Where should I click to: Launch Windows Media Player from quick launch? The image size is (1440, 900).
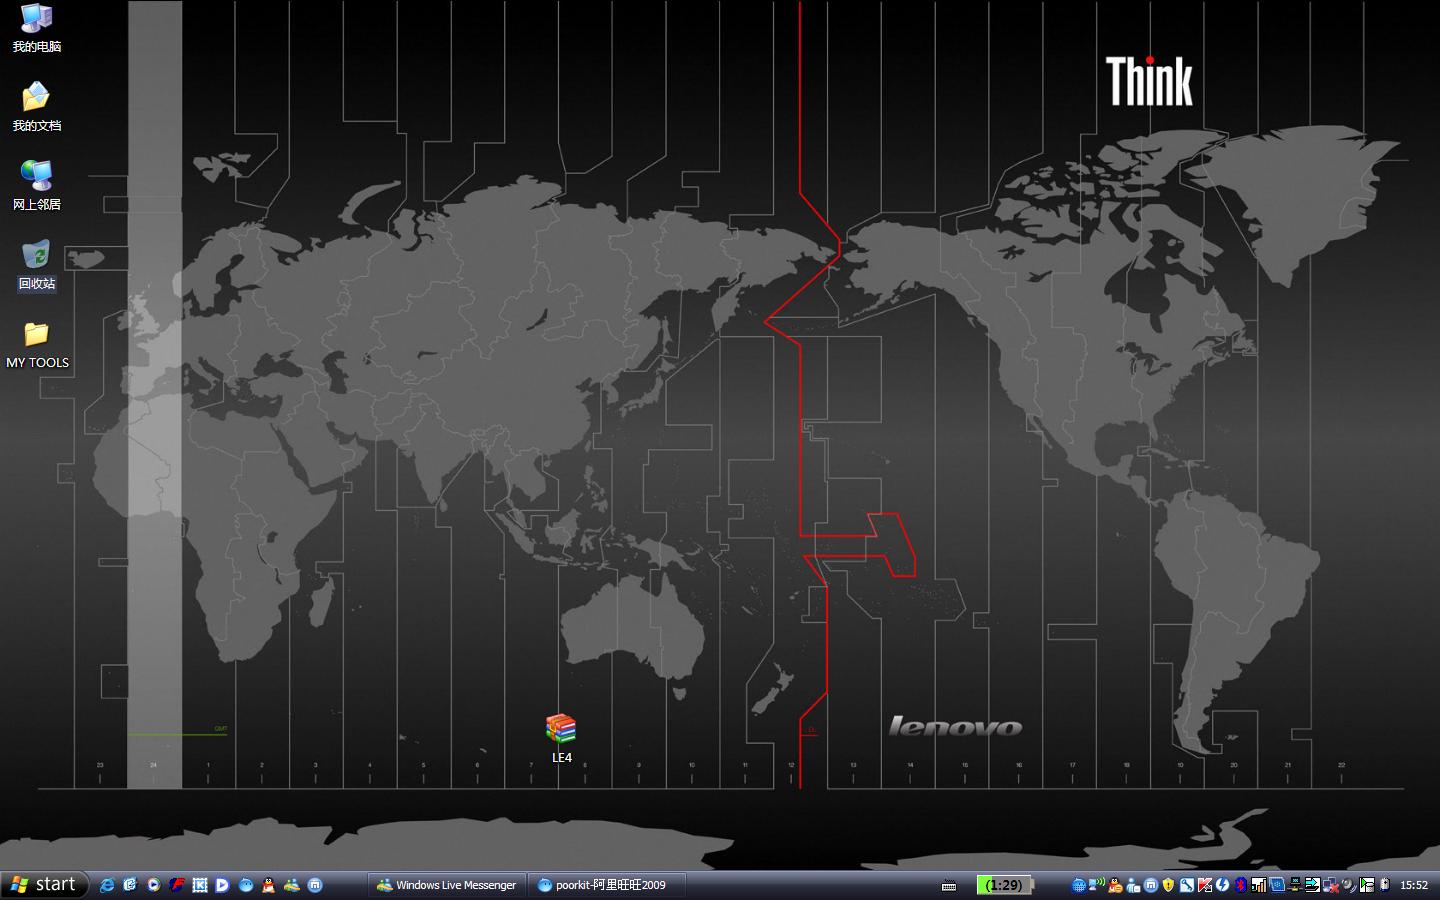pos(154,885)
